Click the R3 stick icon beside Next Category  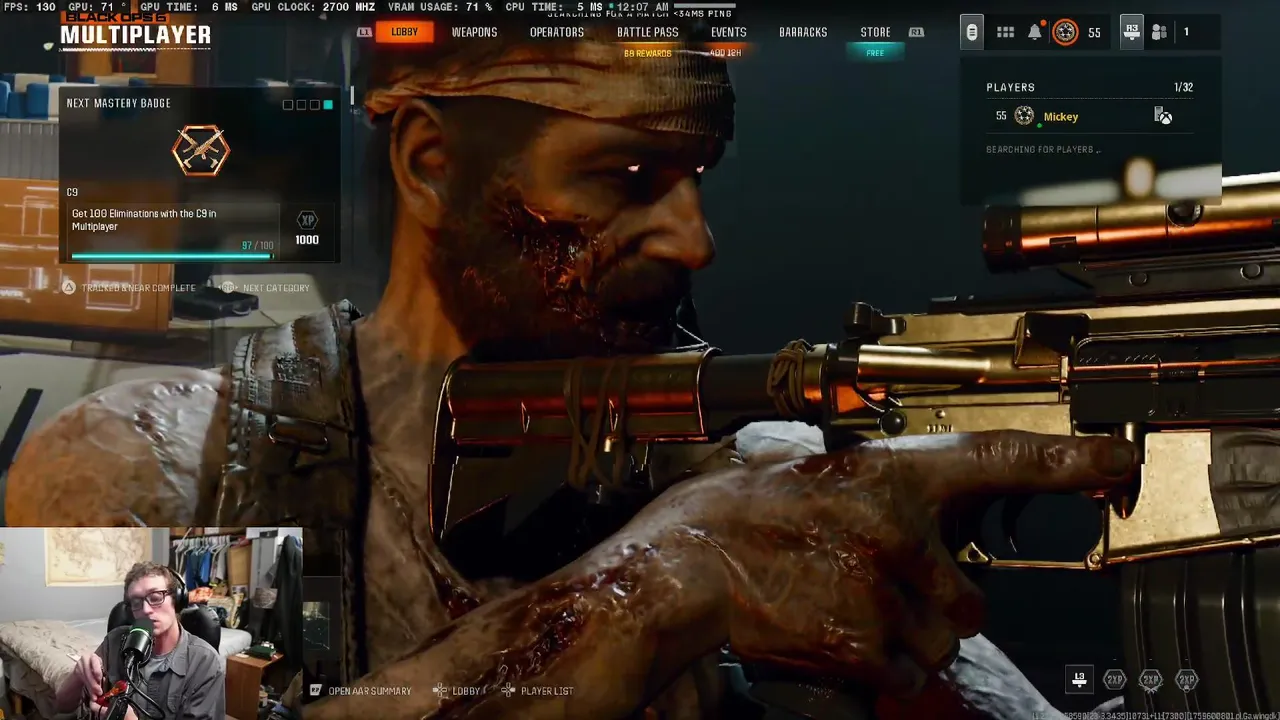click(229, 287)
